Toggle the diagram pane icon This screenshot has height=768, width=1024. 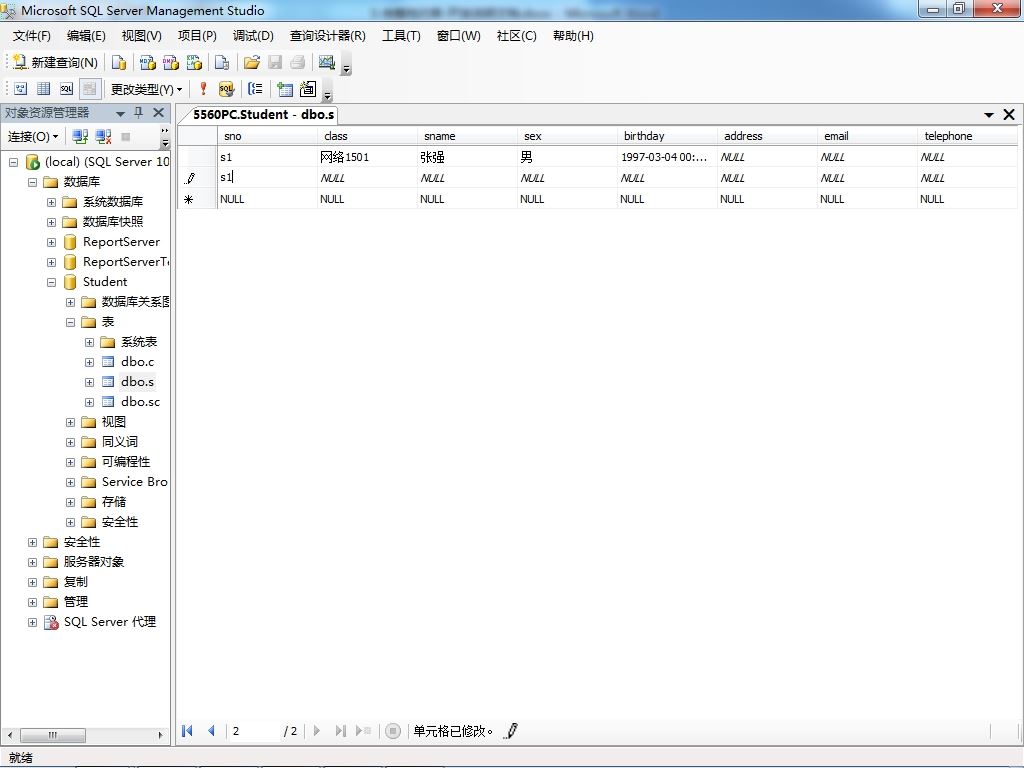[21, 89]
